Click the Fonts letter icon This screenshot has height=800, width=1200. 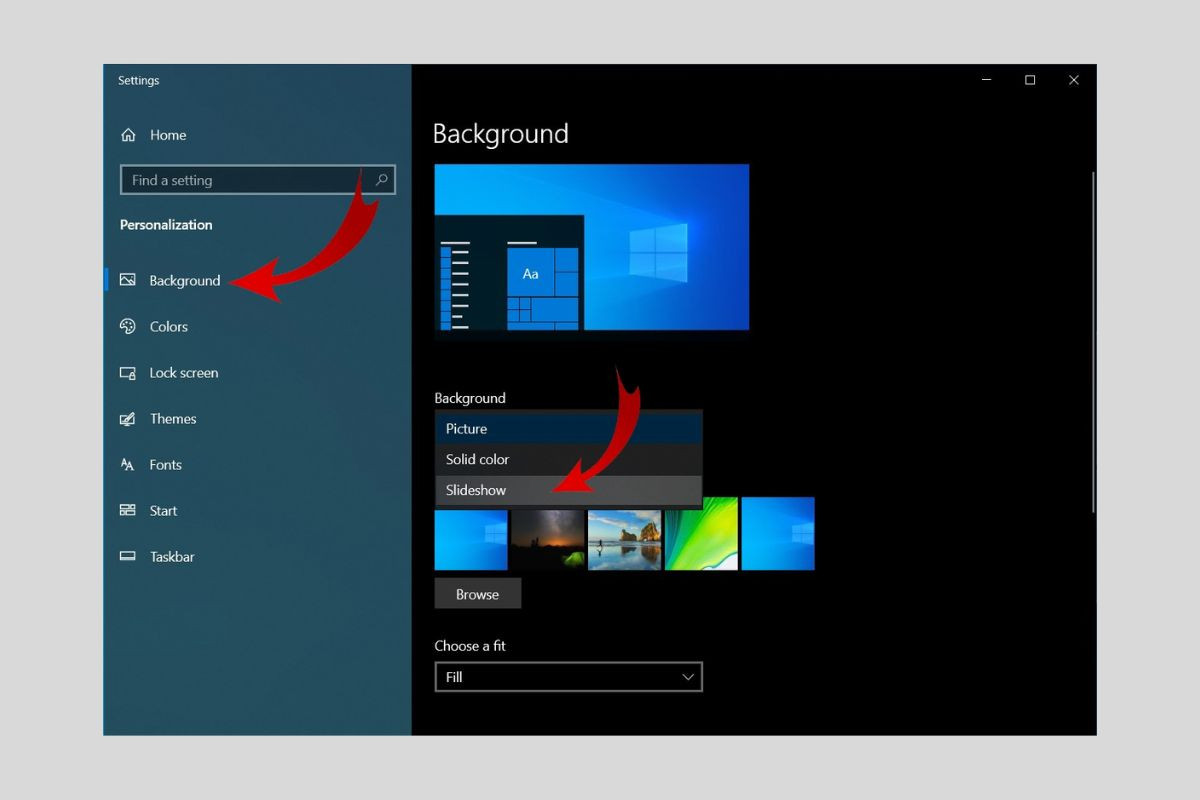[128, 465]
